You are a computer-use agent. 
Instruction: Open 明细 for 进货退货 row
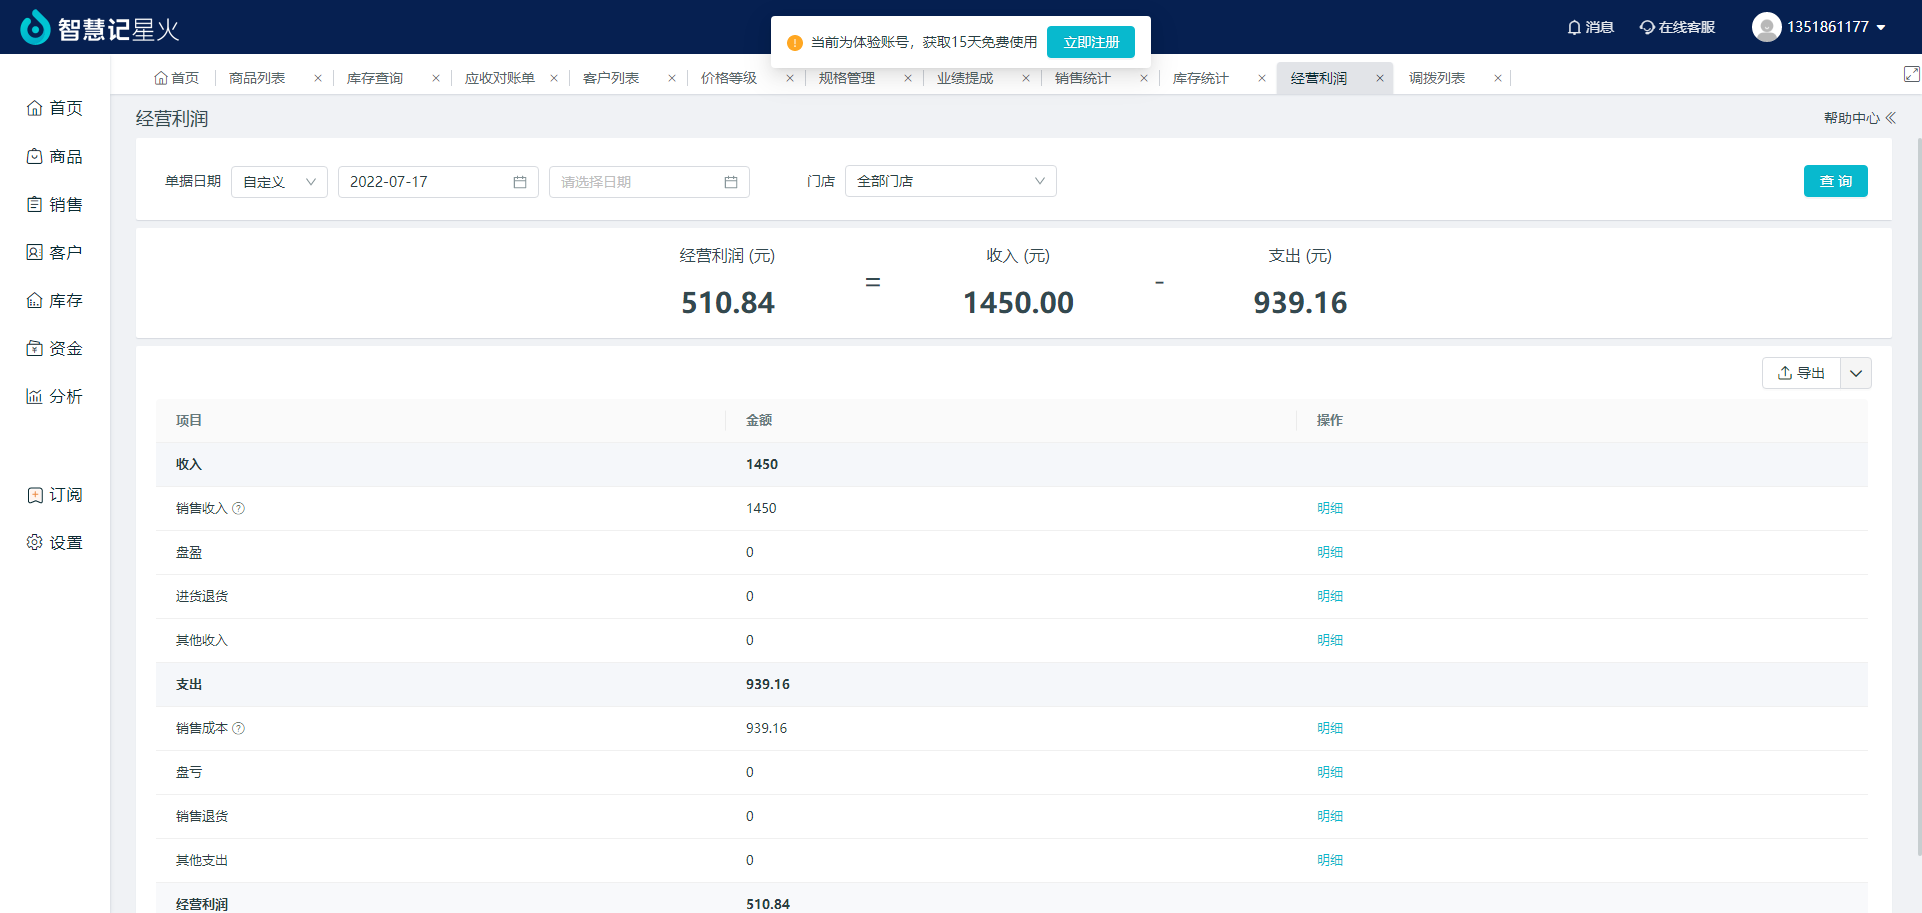click(x=1330, y=596)
